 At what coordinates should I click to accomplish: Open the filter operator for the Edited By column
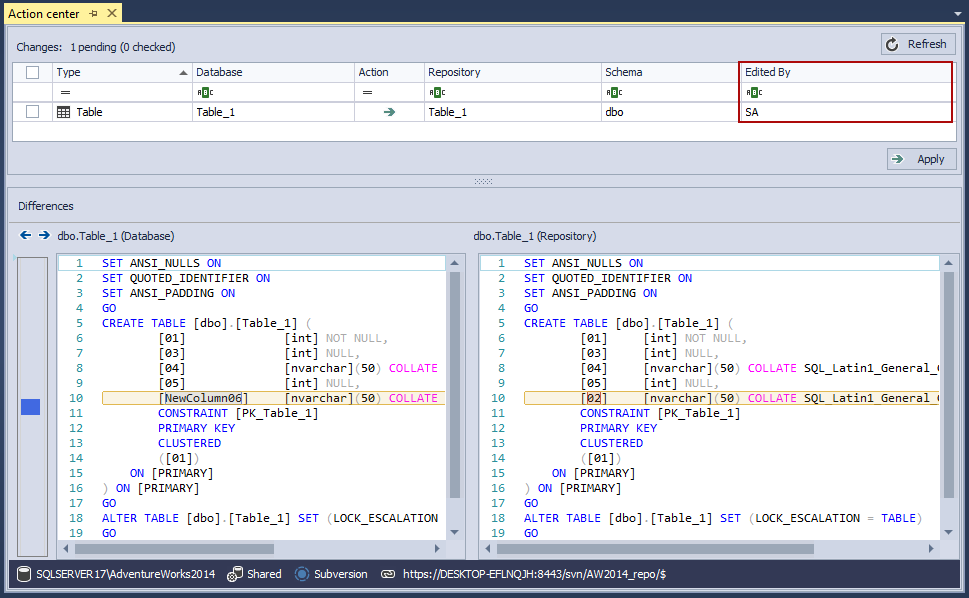point(752,92)
